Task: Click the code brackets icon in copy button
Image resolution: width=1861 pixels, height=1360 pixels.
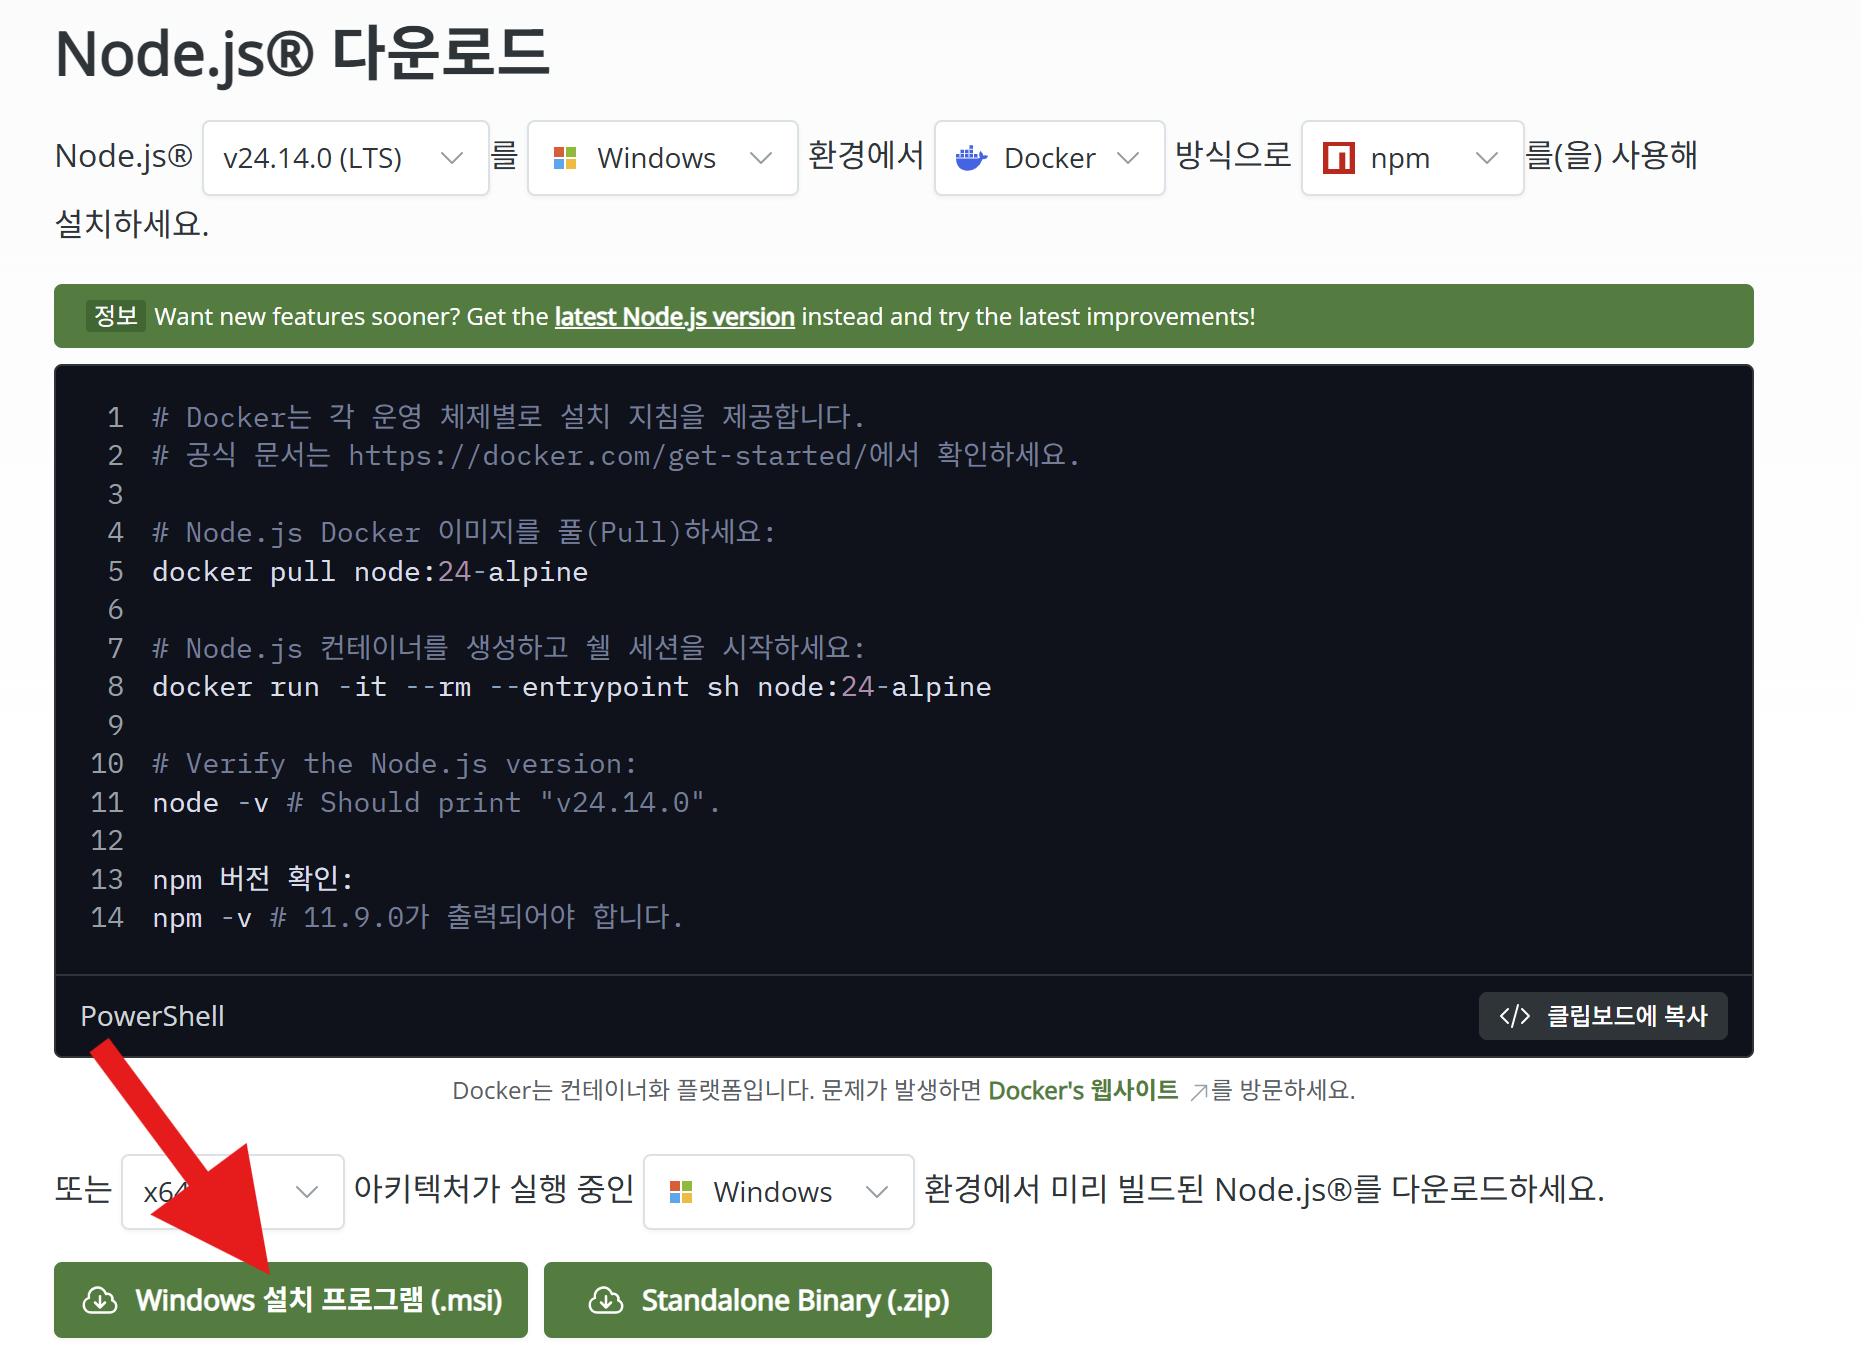Action: point(1515,1016)
